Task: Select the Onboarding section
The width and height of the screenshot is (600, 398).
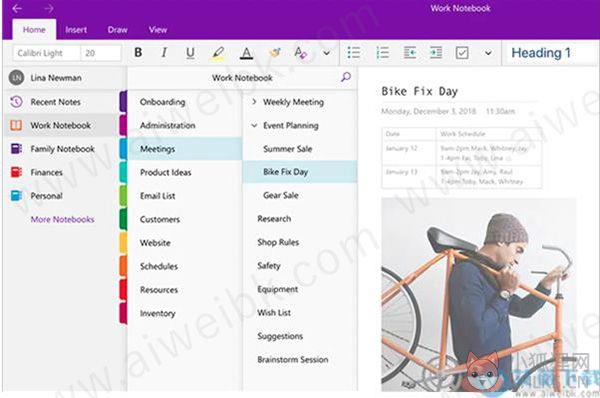Action: click(185, 102)
